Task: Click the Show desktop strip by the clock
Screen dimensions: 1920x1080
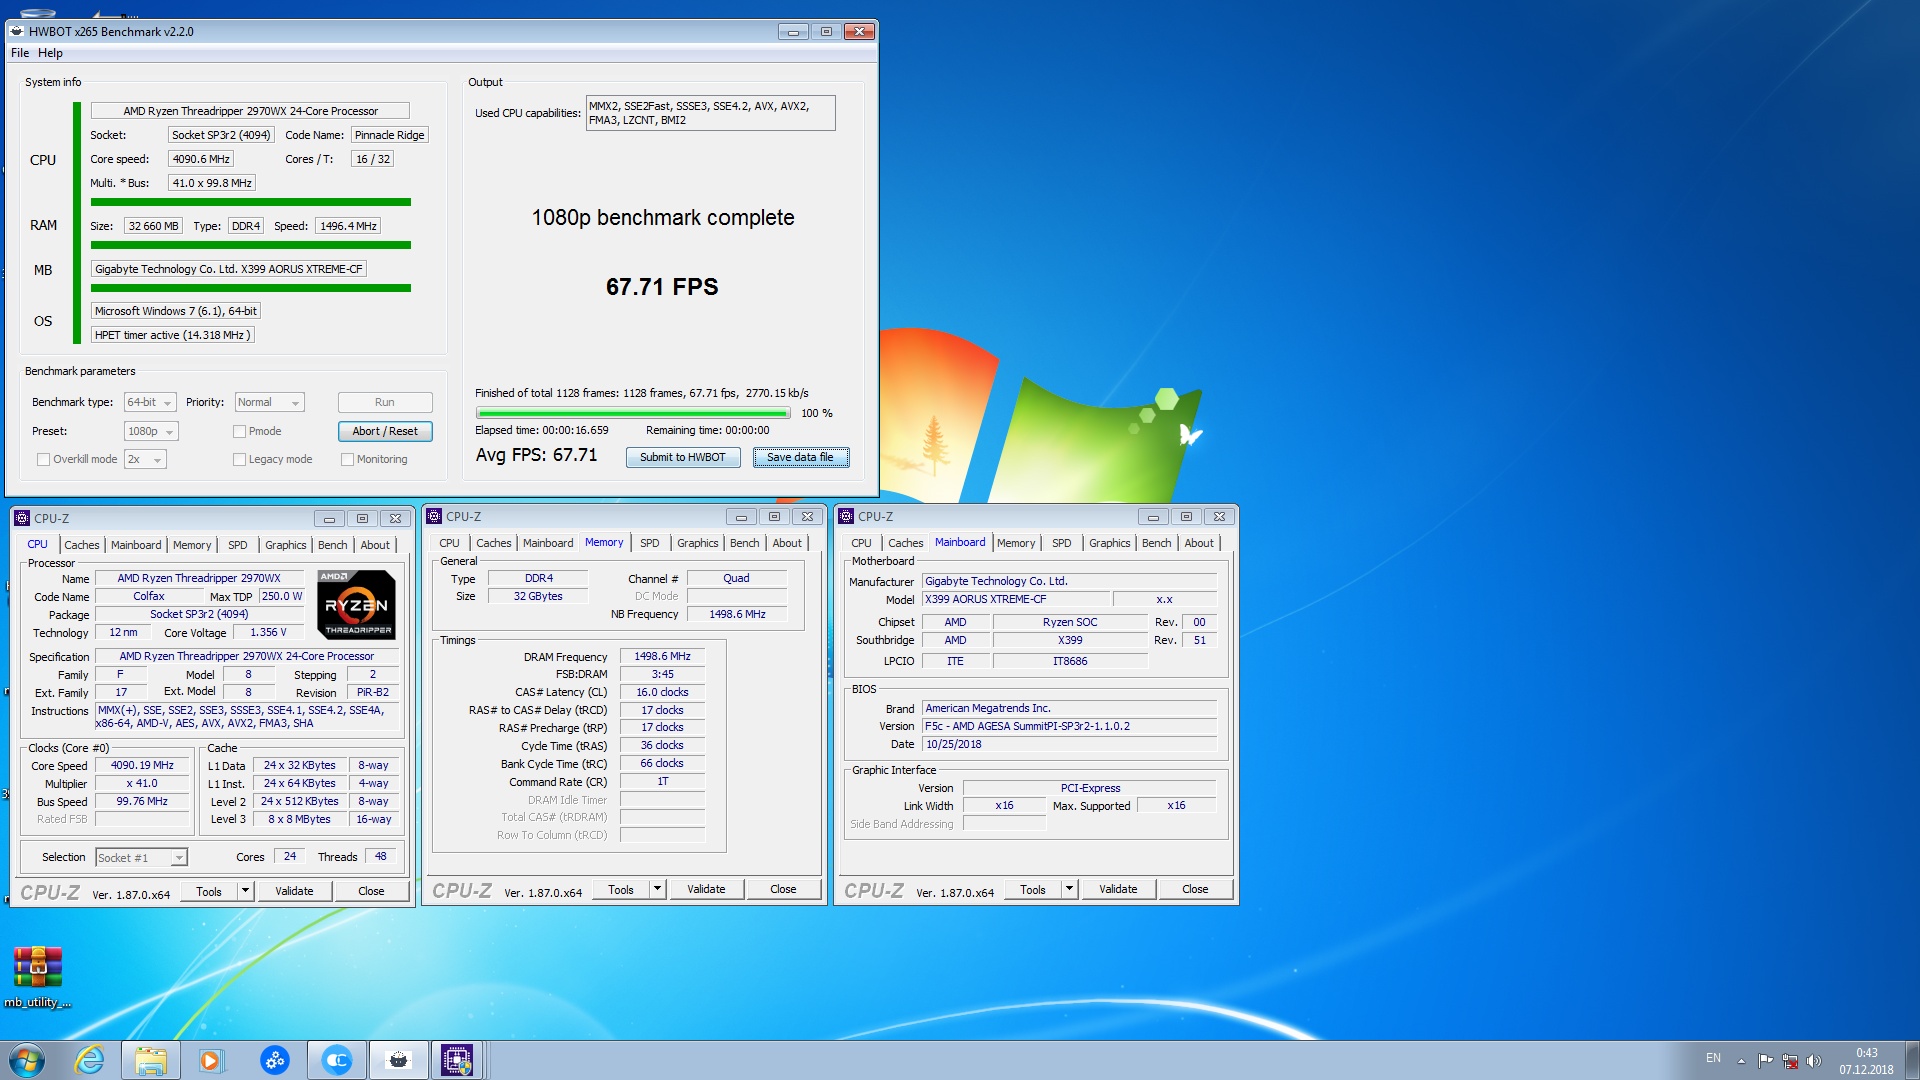Action: 1912,1060
